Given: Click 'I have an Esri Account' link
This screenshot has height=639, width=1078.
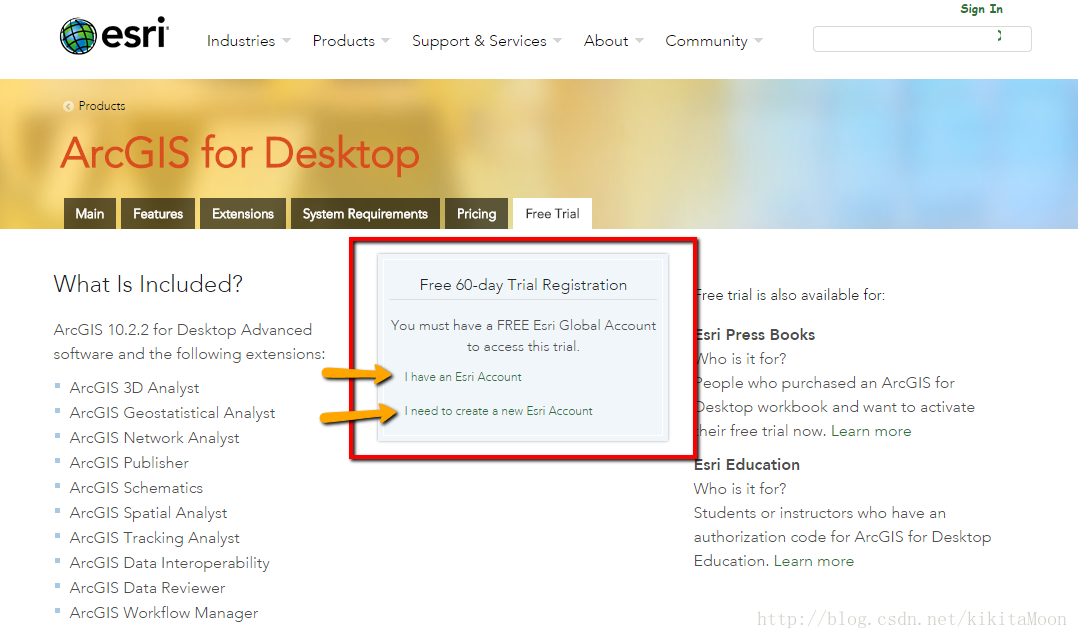Looking at the screenshot, I should (x=463, y=377).
